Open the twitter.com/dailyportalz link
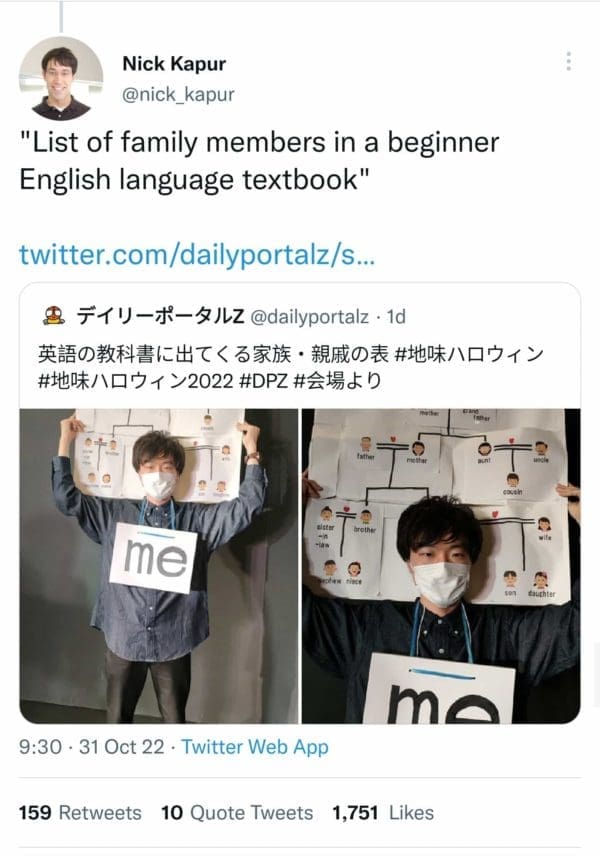600x856 pixels. click(197, 254)
